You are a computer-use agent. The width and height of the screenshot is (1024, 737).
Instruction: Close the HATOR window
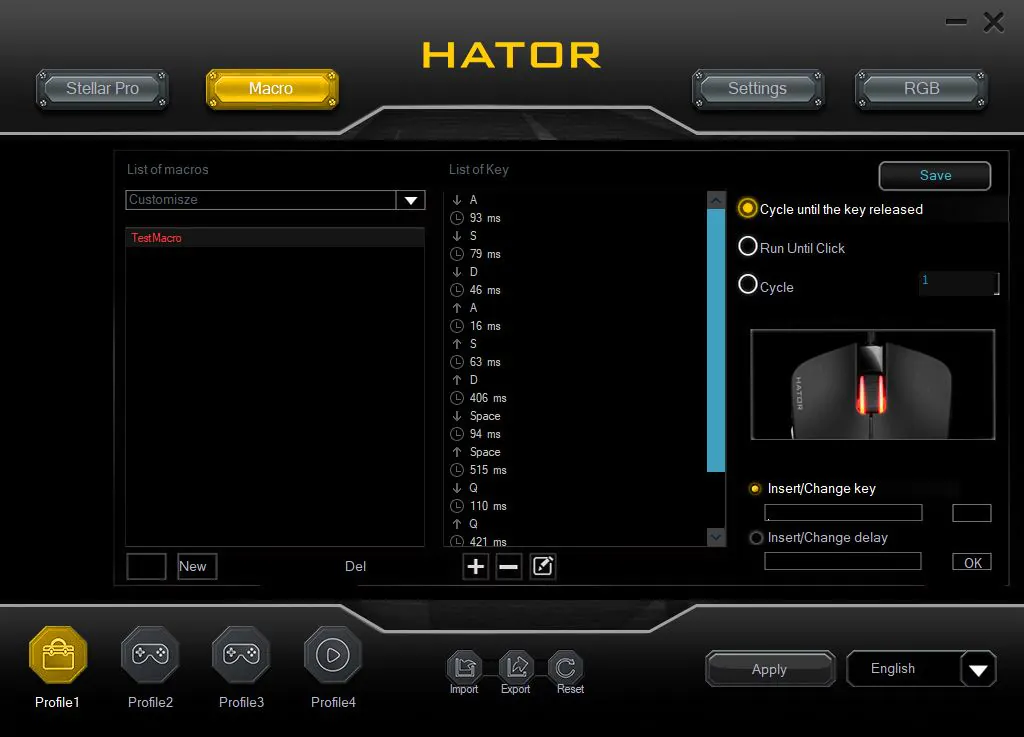(994, 22)
